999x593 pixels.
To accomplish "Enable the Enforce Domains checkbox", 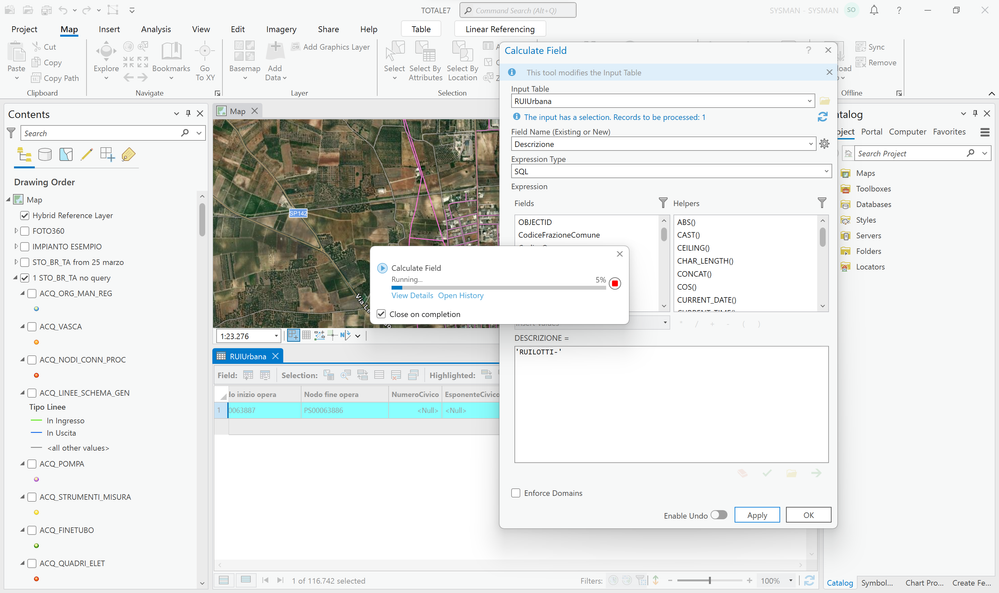I will pyautogui.click(x=516, y=493).
